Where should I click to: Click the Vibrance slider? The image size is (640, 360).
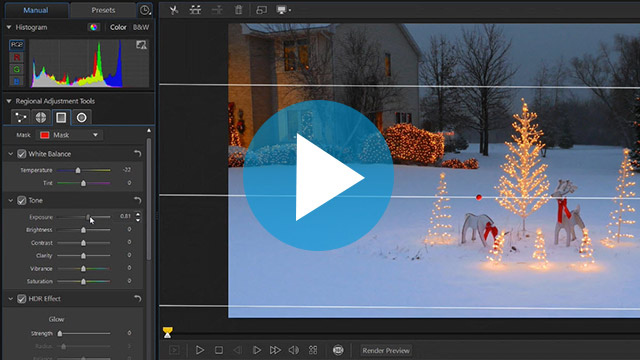coord(83,269)
